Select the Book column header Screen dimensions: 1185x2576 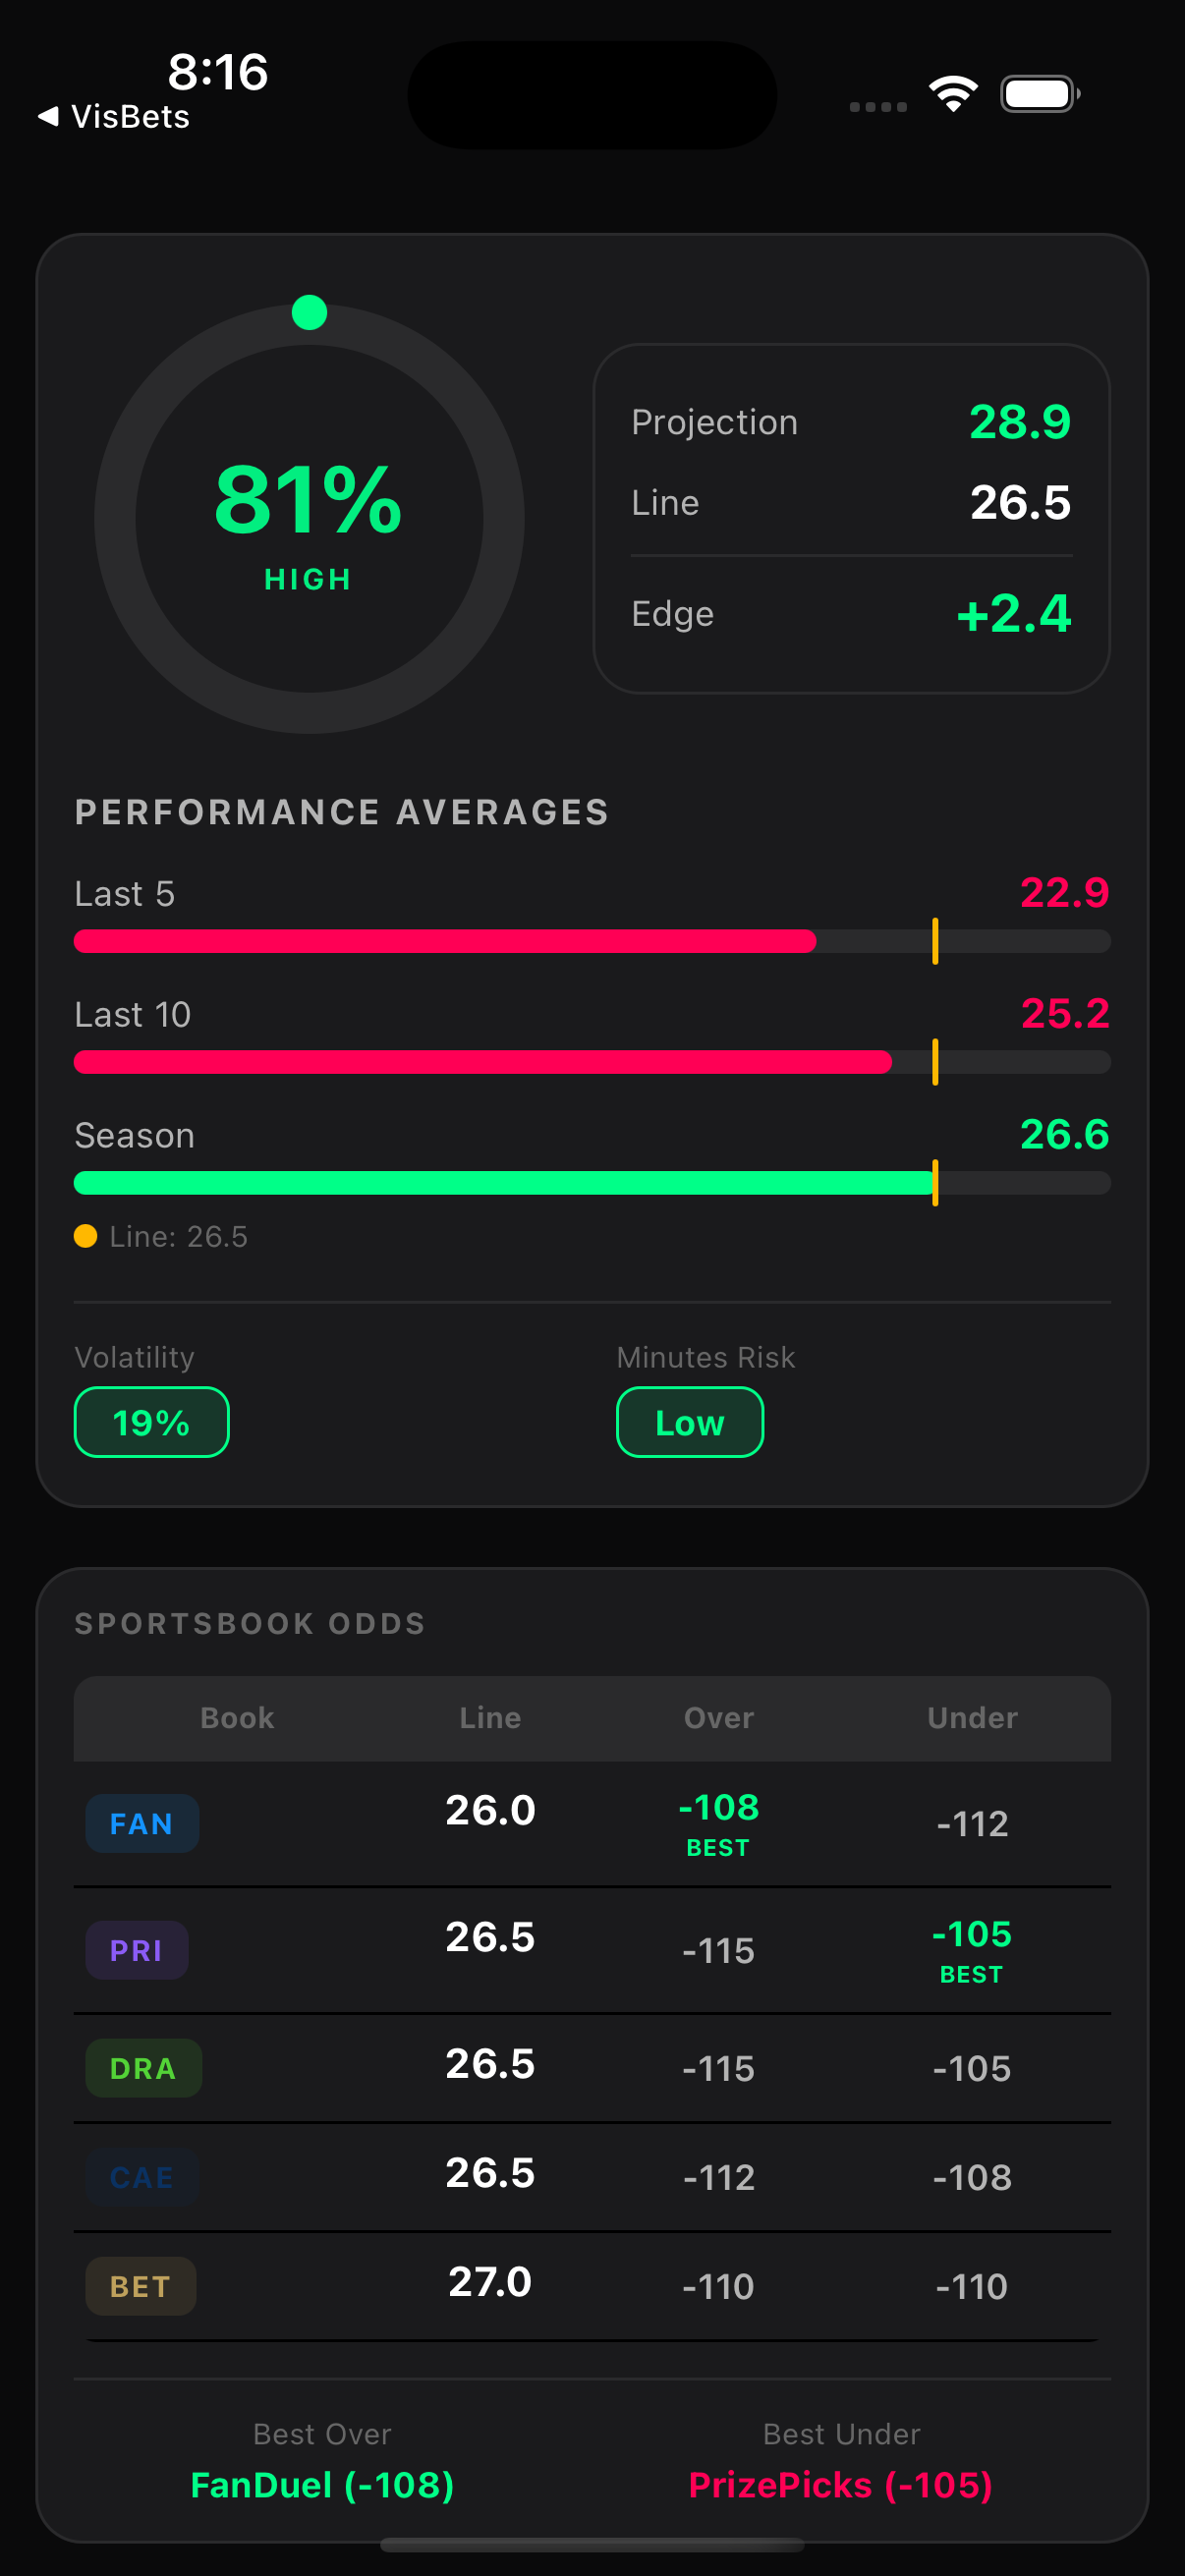[x=236, y=1717]
